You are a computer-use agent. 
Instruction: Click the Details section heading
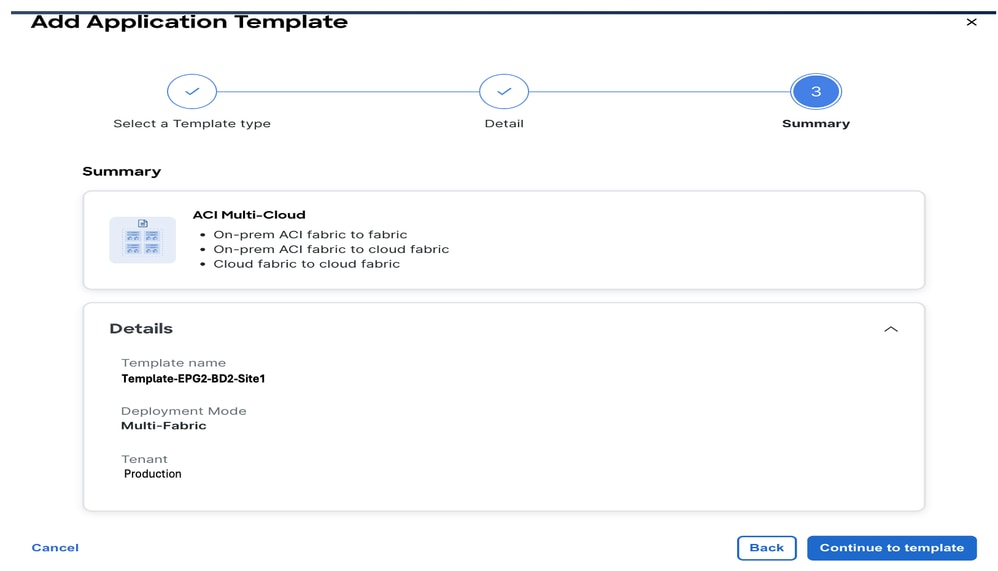point(141,328)
